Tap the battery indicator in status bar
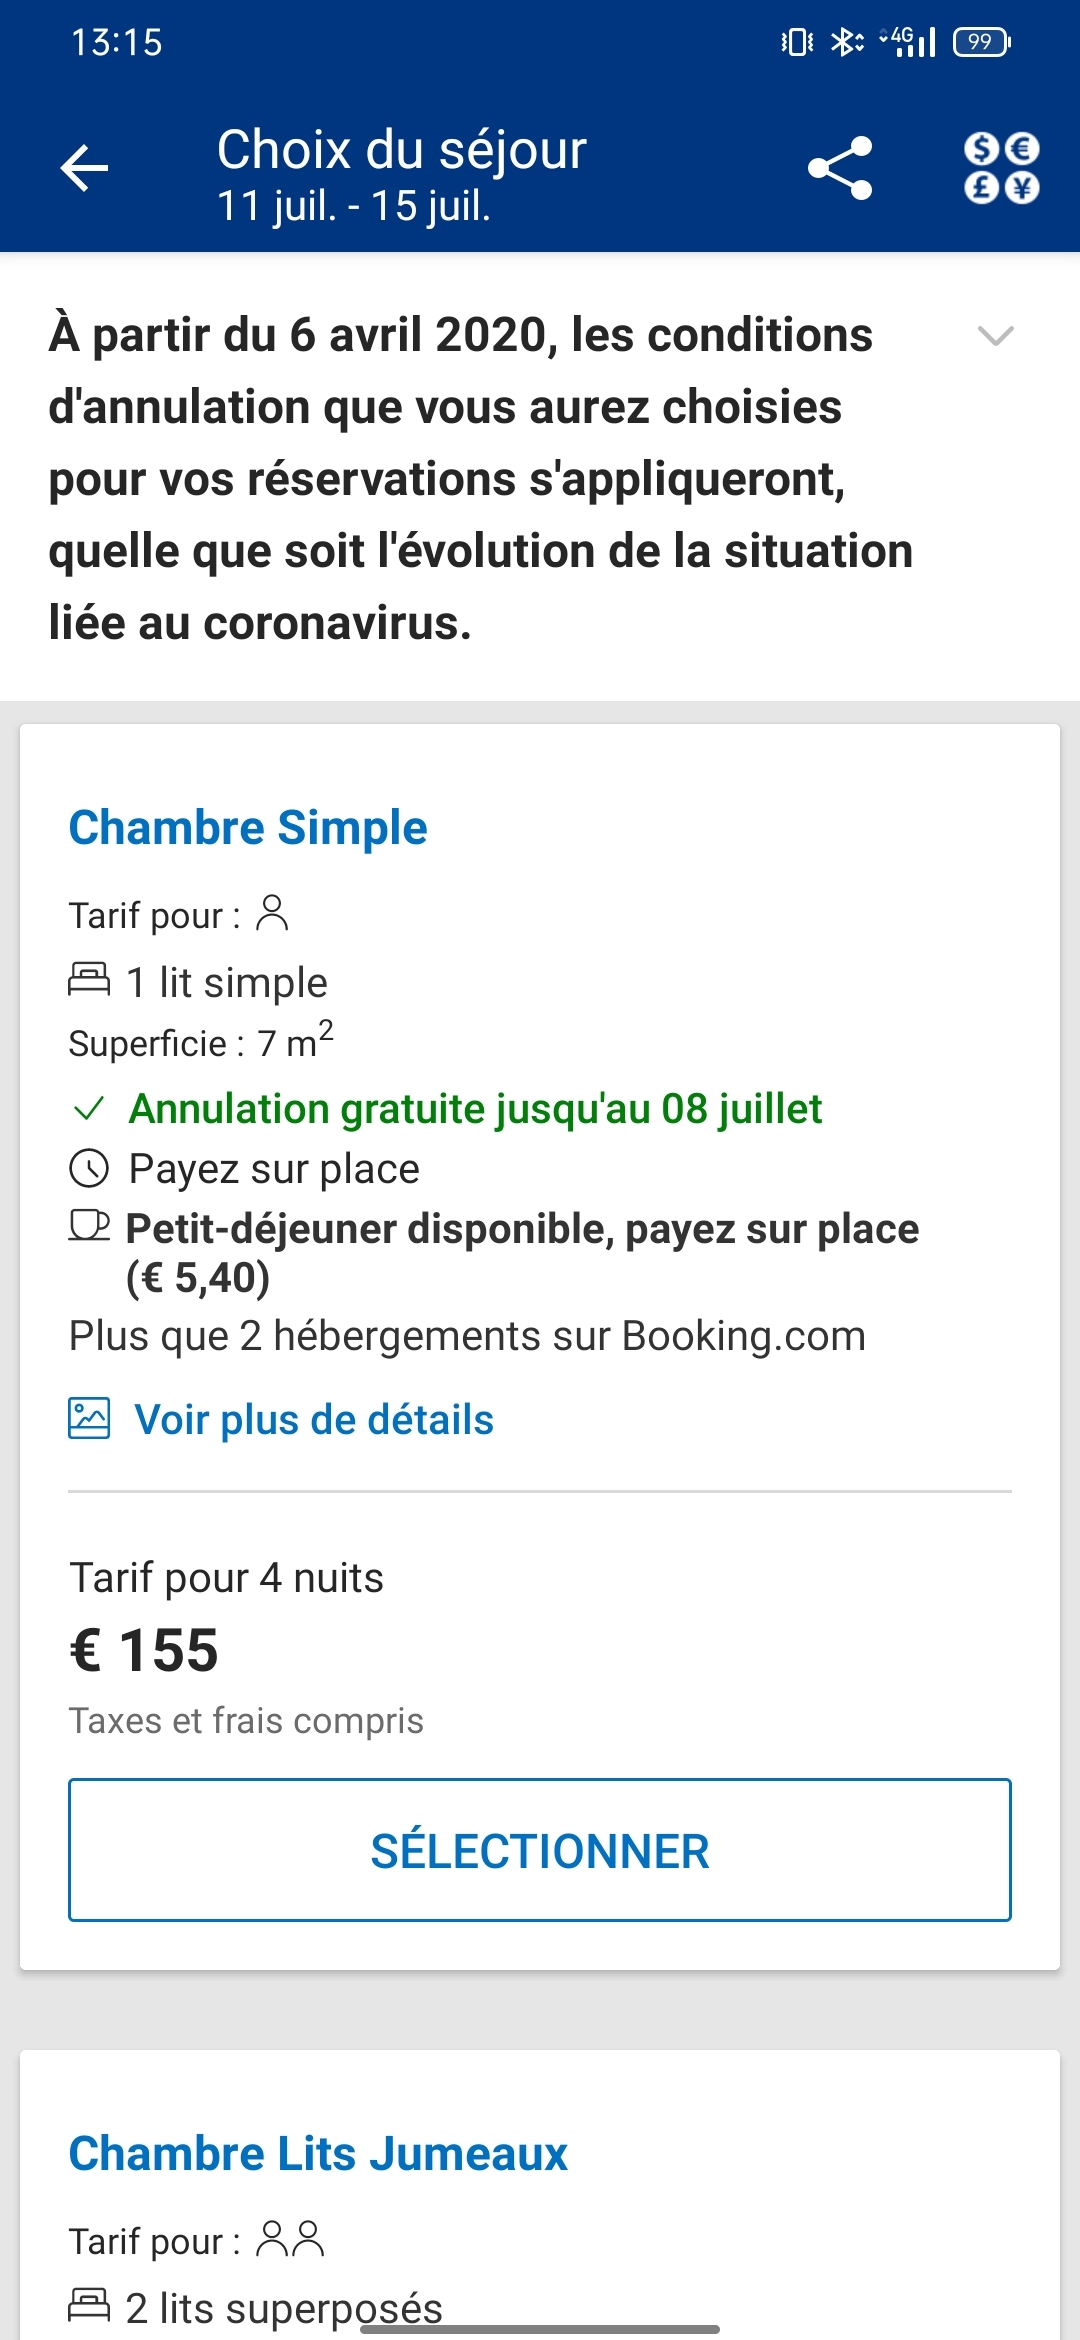1080x2340 pixels. (x=981, y=42)
